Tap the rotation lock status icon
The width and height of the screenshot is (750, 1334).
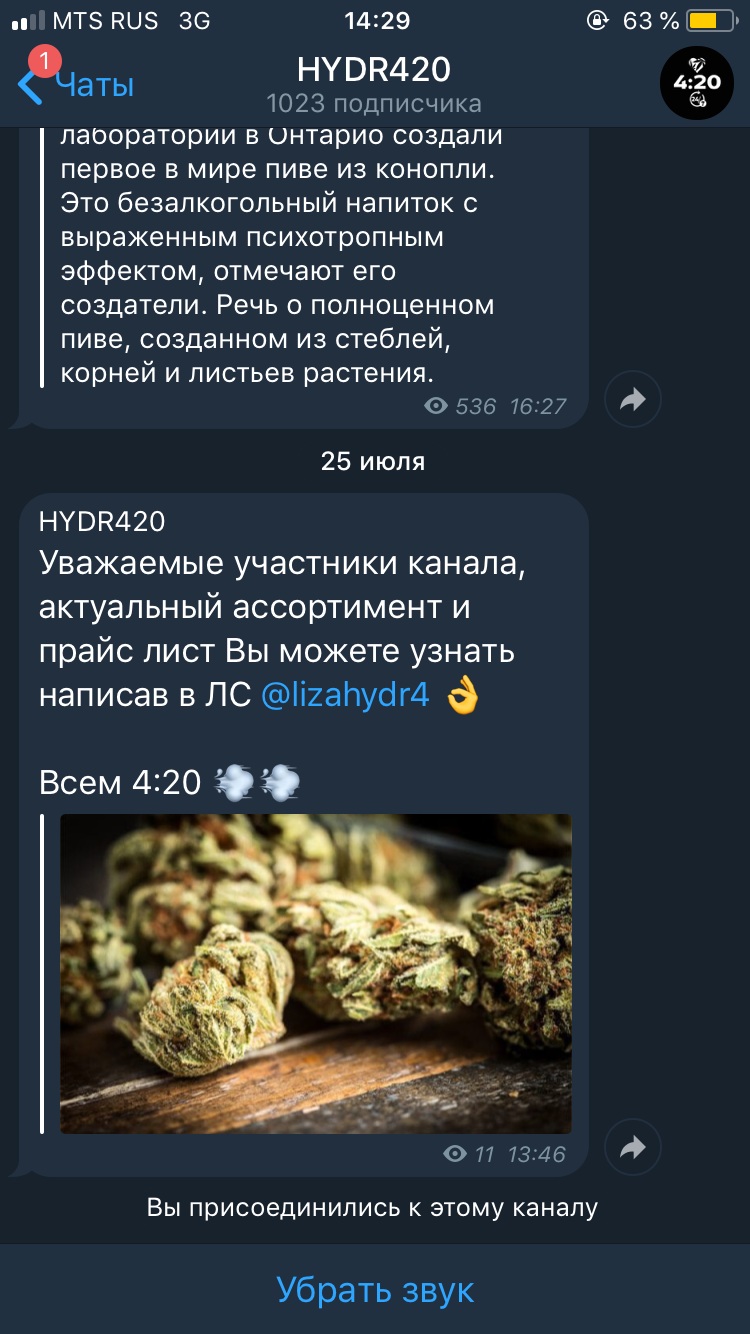[x=598, y=20]
